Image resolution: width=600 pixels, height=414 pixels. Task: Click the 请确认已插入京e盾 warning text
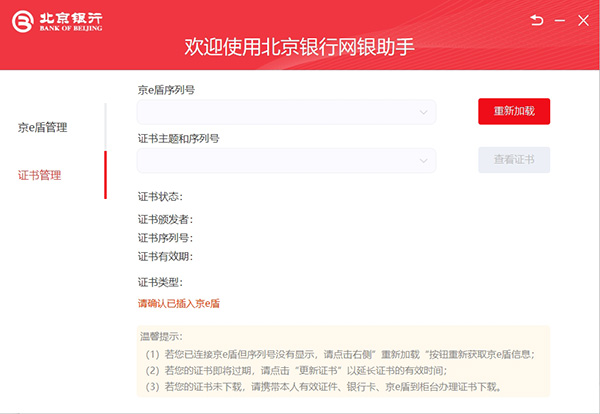point(179,303)
